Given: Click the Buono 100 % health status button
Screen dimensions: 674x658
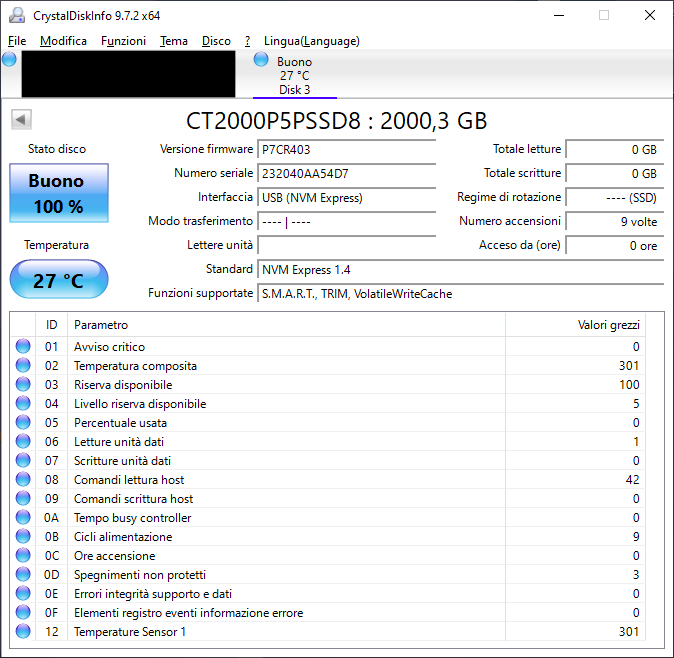Looking at the screenshot, I should tap(59, 193).
